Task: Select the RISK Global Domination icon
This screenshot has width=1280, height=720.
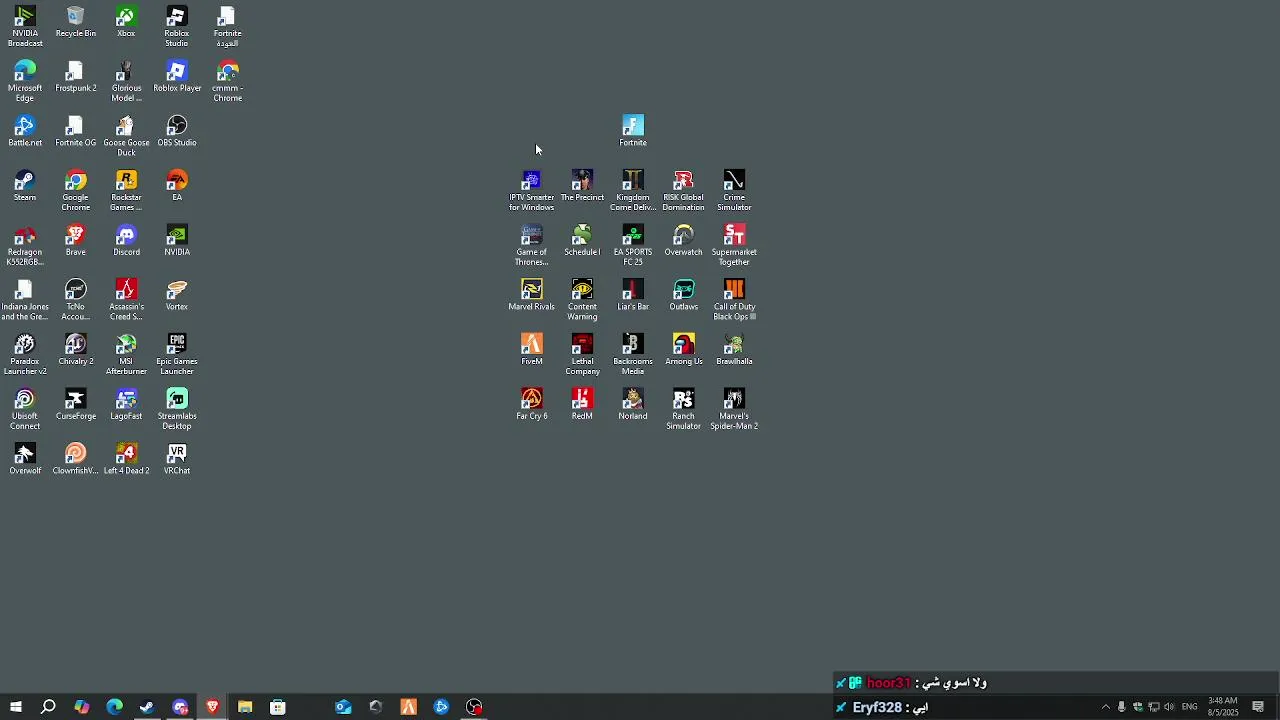Action: tap(684, 190)
